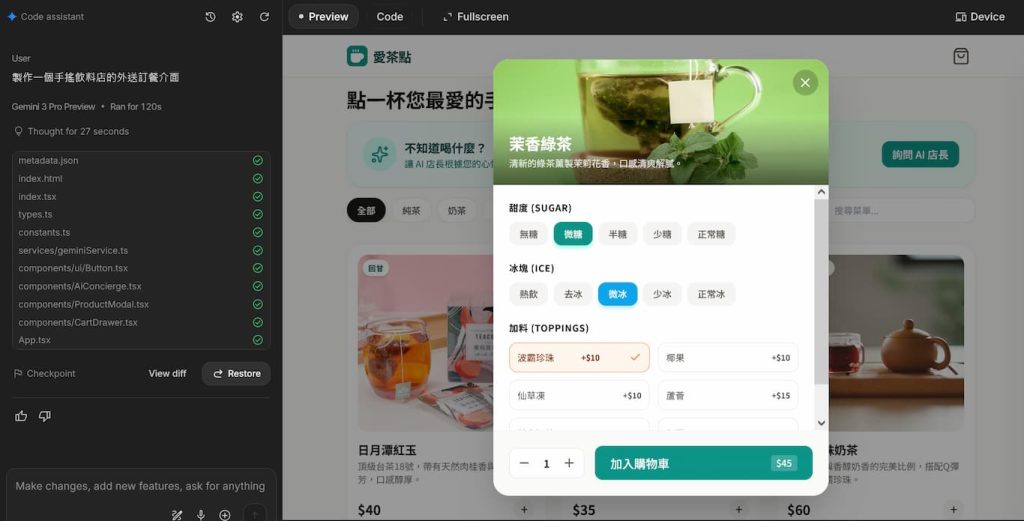Select 微糖 sugar level

[573, 234]
